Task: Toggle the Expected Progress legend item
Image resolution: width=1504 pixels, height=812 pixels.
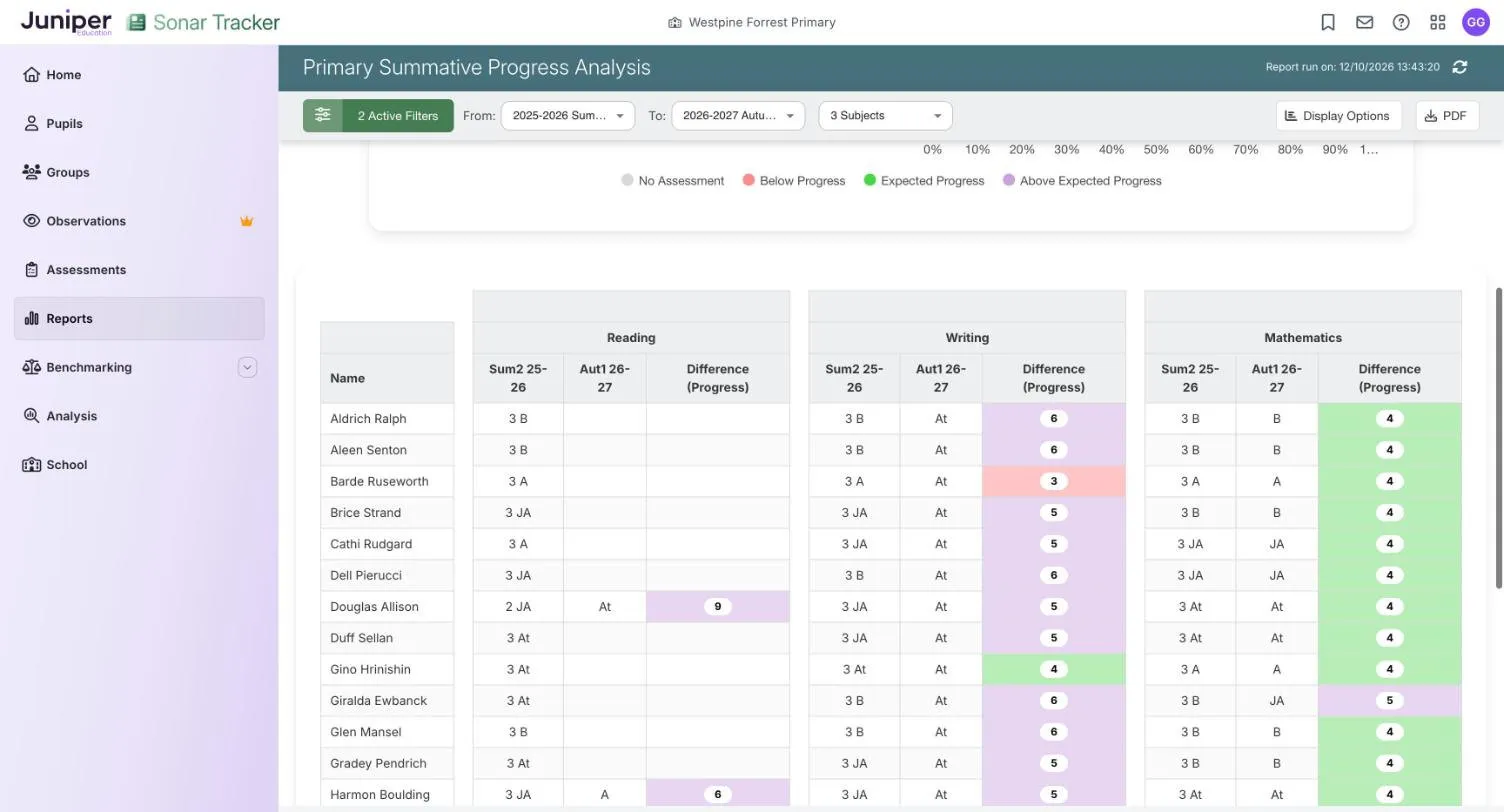Action: (x=924, y=181)
